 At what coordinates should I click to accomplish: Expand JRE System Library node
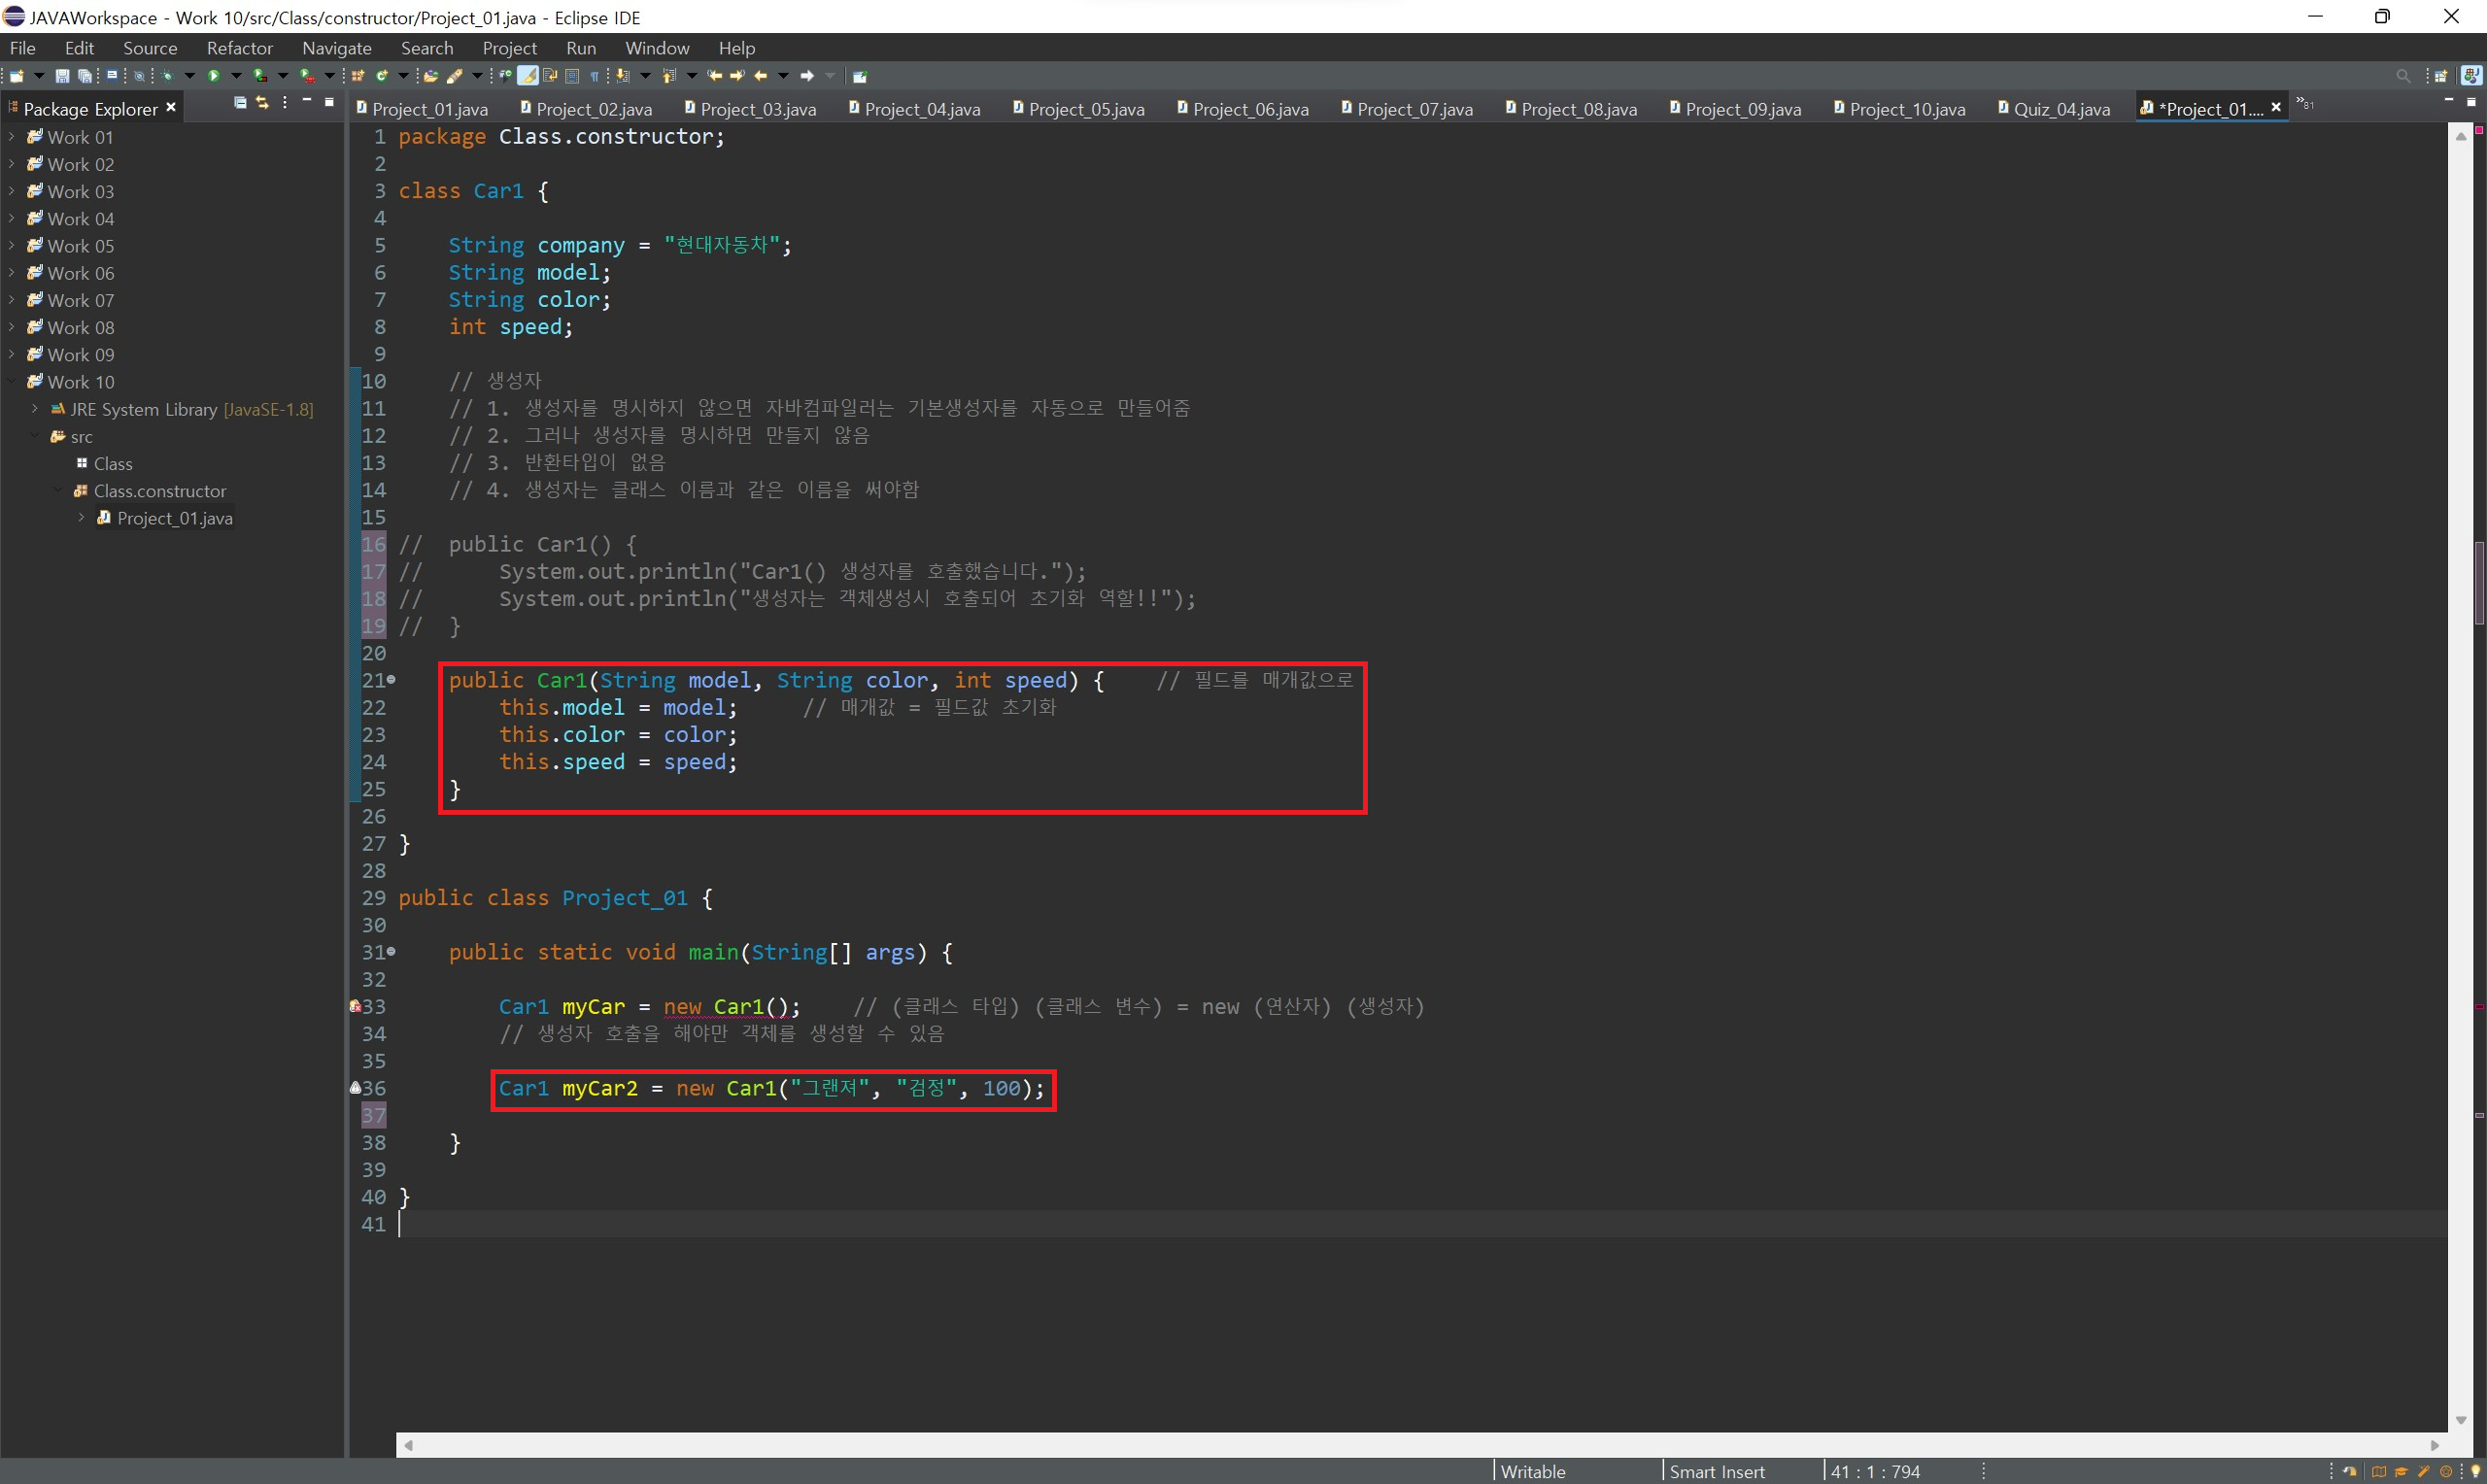click(x=35, y=409)
